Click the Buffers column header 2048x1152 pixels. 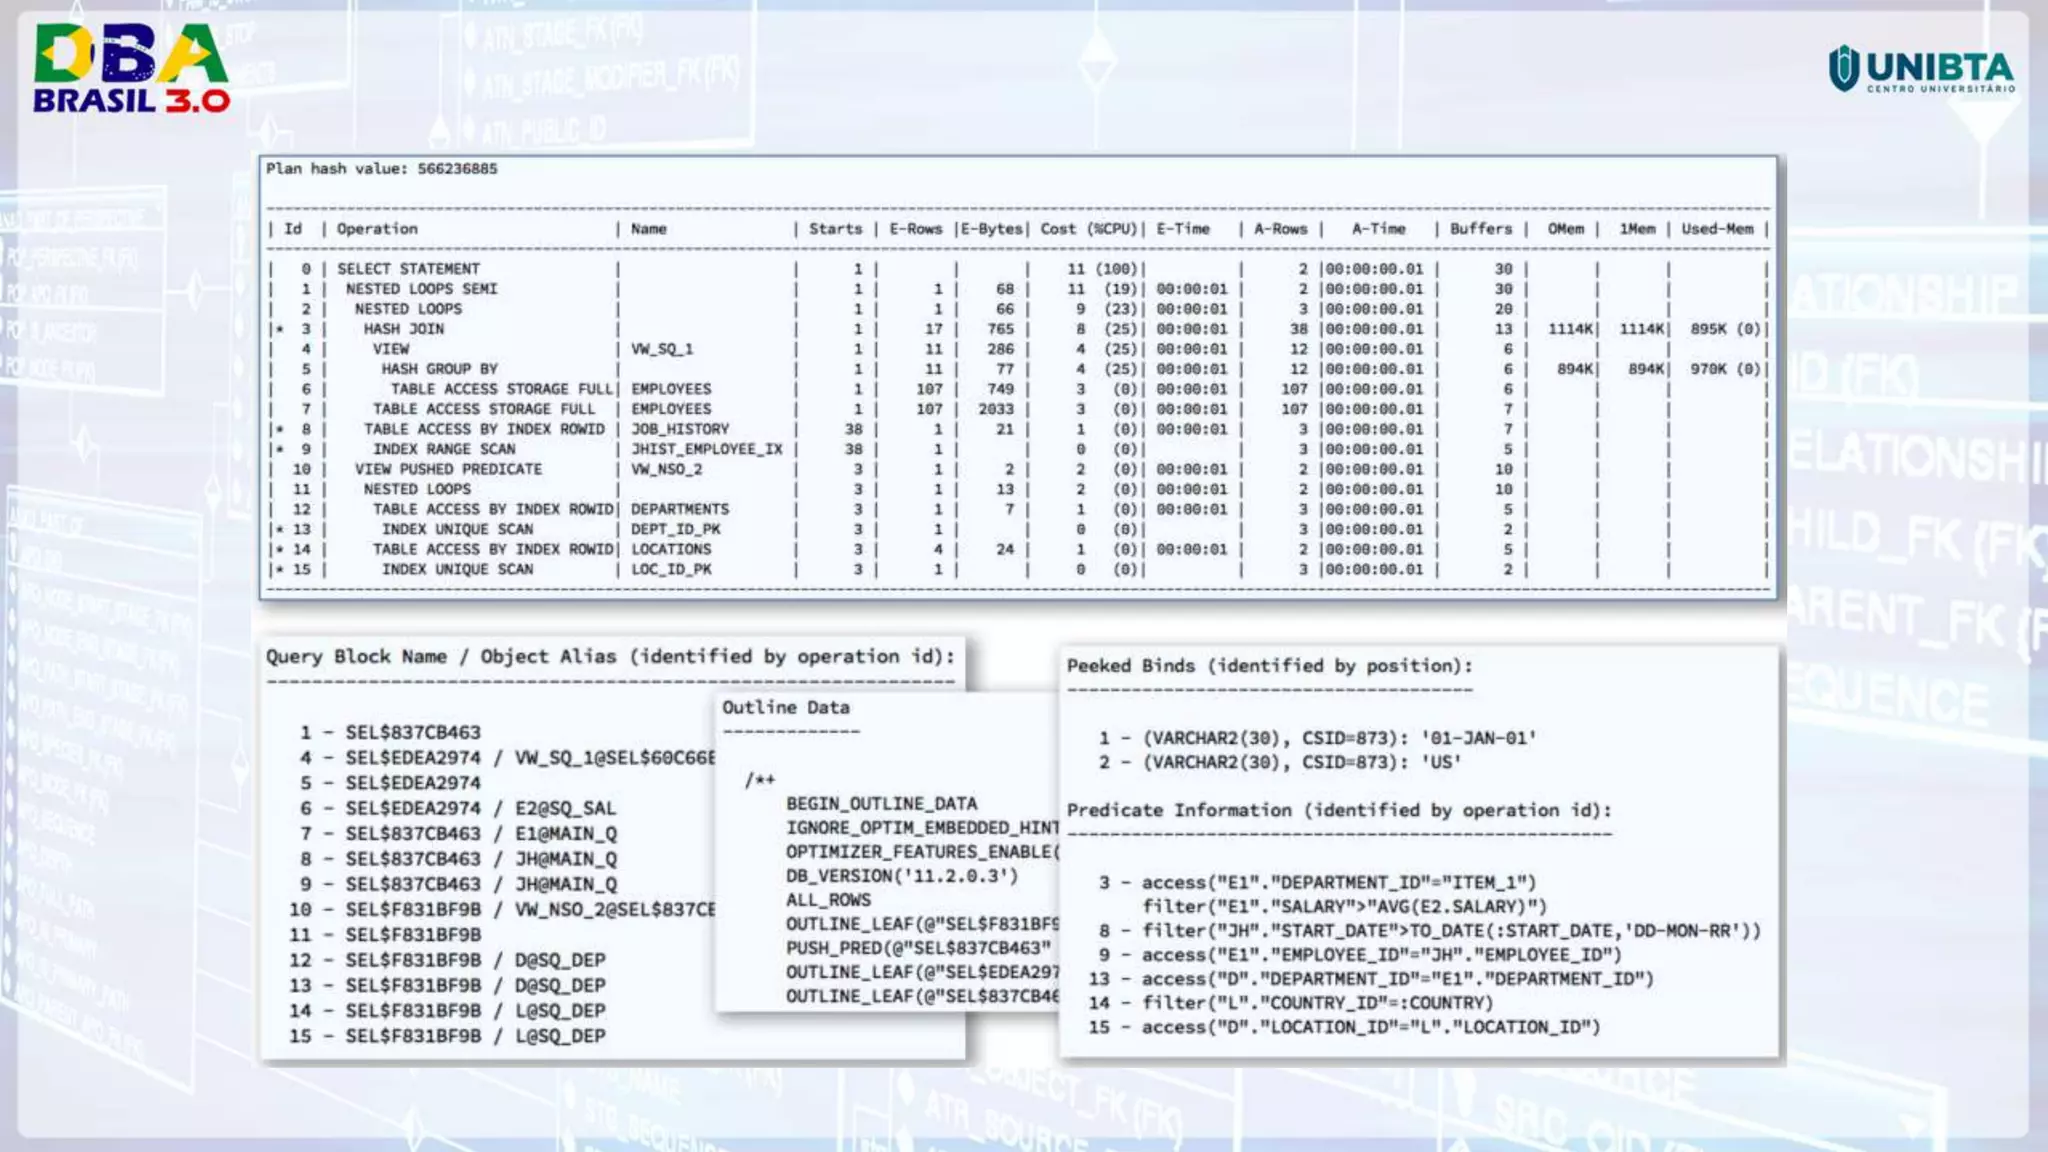[1480, 229]
